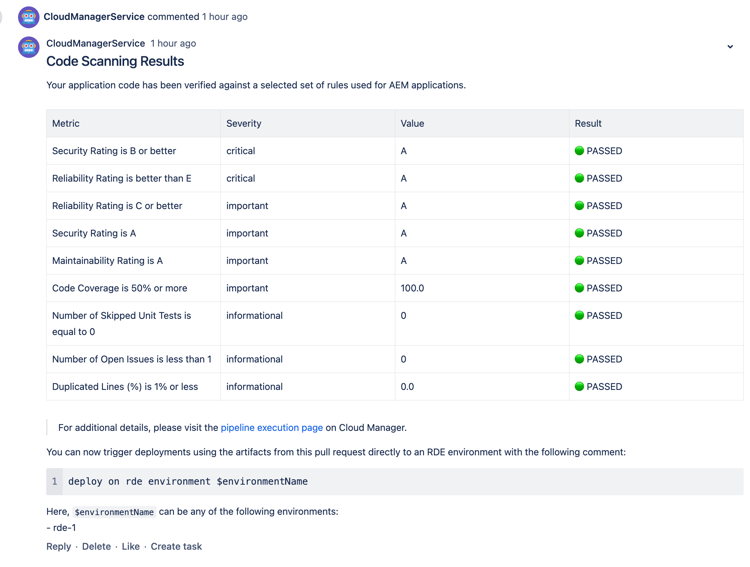The height and width of the screenshot is (567, 750).
Task: Click the $environmentName inline code snippet
Action: 114,512
